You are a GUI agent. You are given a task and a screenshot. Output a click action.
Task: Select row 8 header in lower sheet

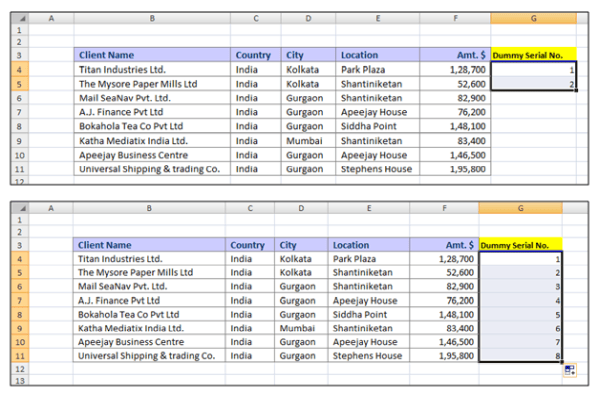(20, 314)
